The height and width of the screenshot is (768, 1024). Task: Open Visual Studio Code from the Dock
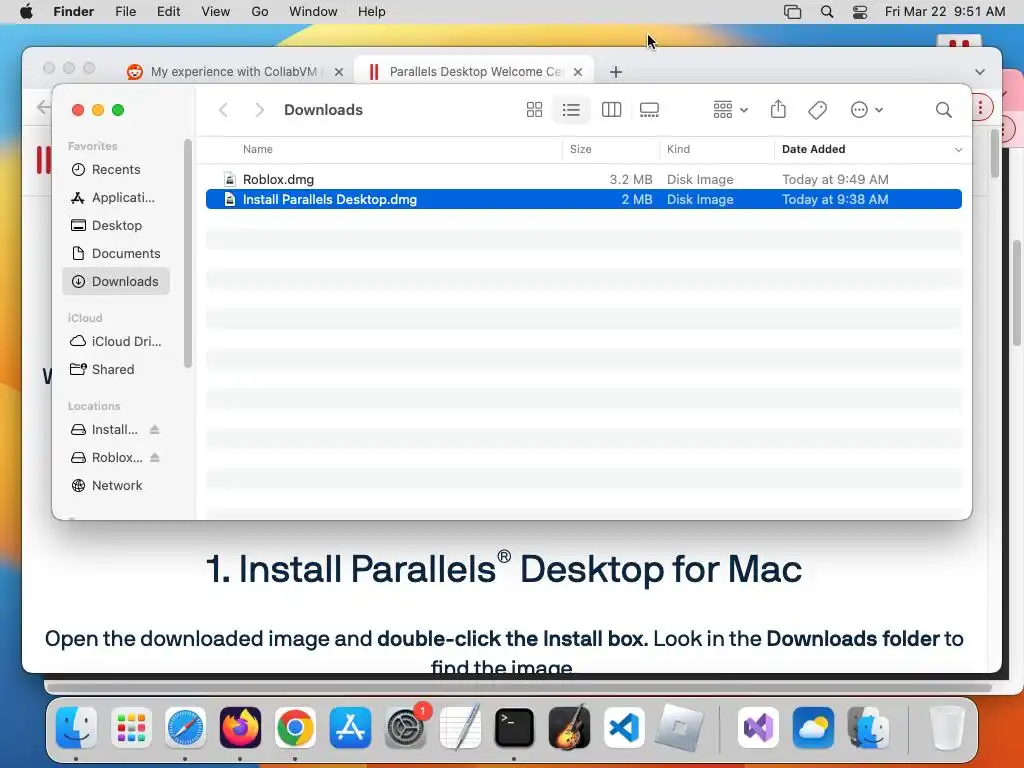(x=624, y=728)
